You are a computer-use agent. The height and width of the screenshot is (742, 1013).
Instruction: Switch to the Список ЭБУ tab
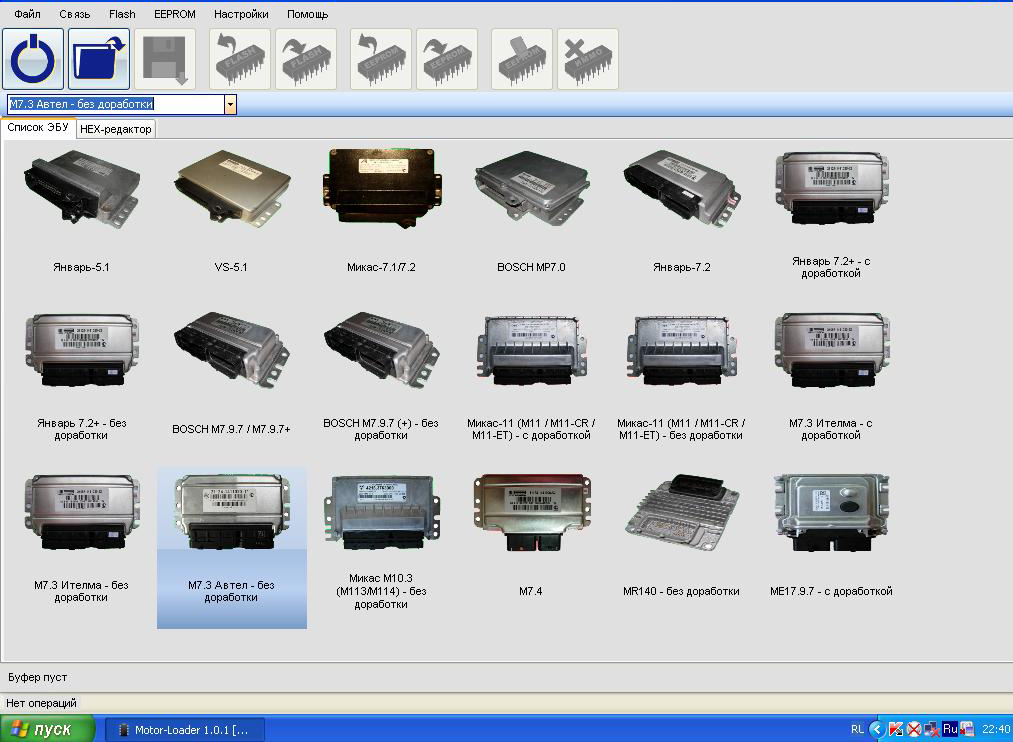click(x=38, y=128)
